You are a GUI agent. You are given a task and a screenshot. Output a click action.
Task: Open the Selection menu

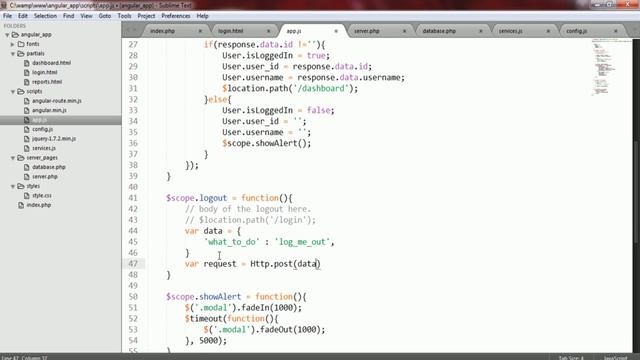tap(45, 16)
